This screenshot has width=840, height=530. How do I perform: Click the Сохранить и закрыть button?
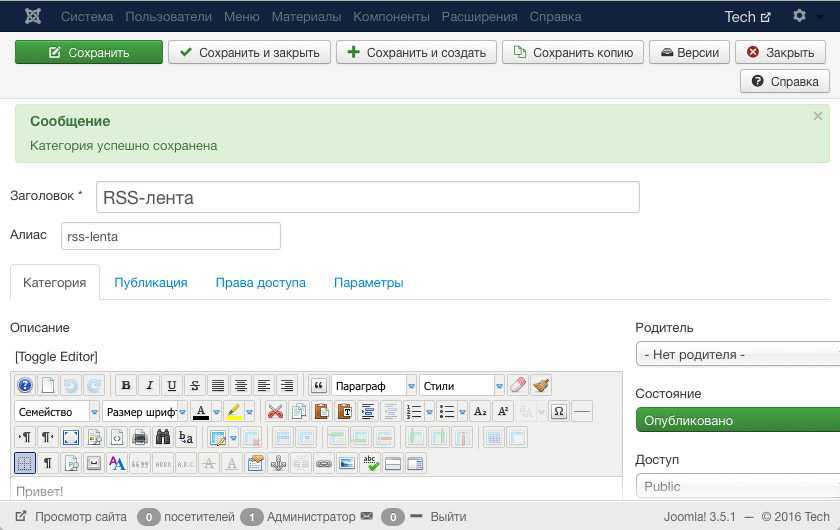coord(249,53)
